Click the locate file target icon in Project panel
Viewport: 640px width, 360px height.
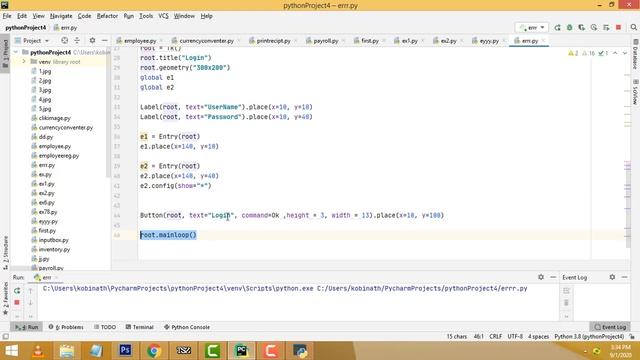click(x=64, y=40)
